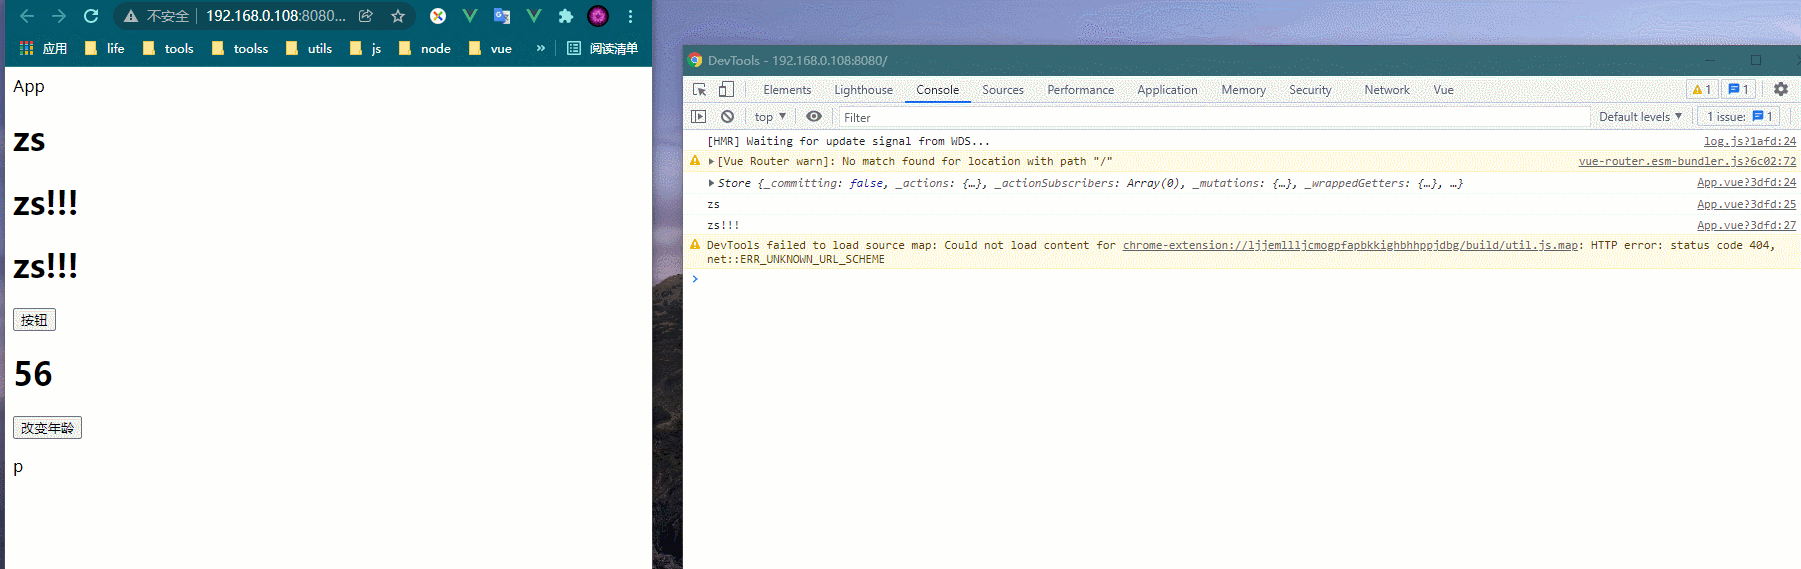Viewport: 1801px width, 569px height.
Task: Open the toolss bookmark folder
Action: tap(240, 48)
